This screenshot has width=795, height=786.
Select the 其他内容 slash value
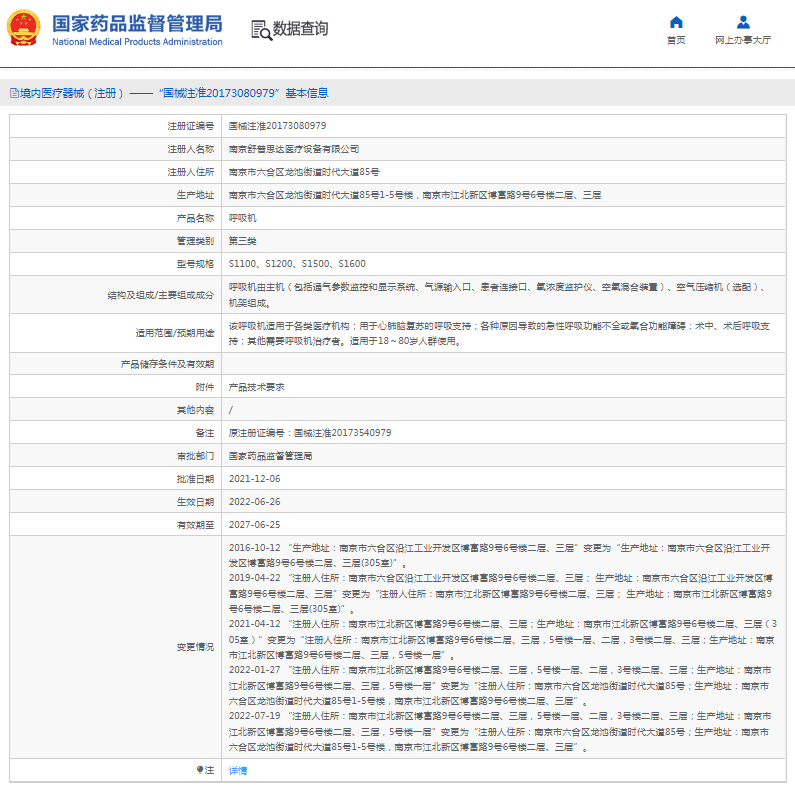tap(231, 410)
